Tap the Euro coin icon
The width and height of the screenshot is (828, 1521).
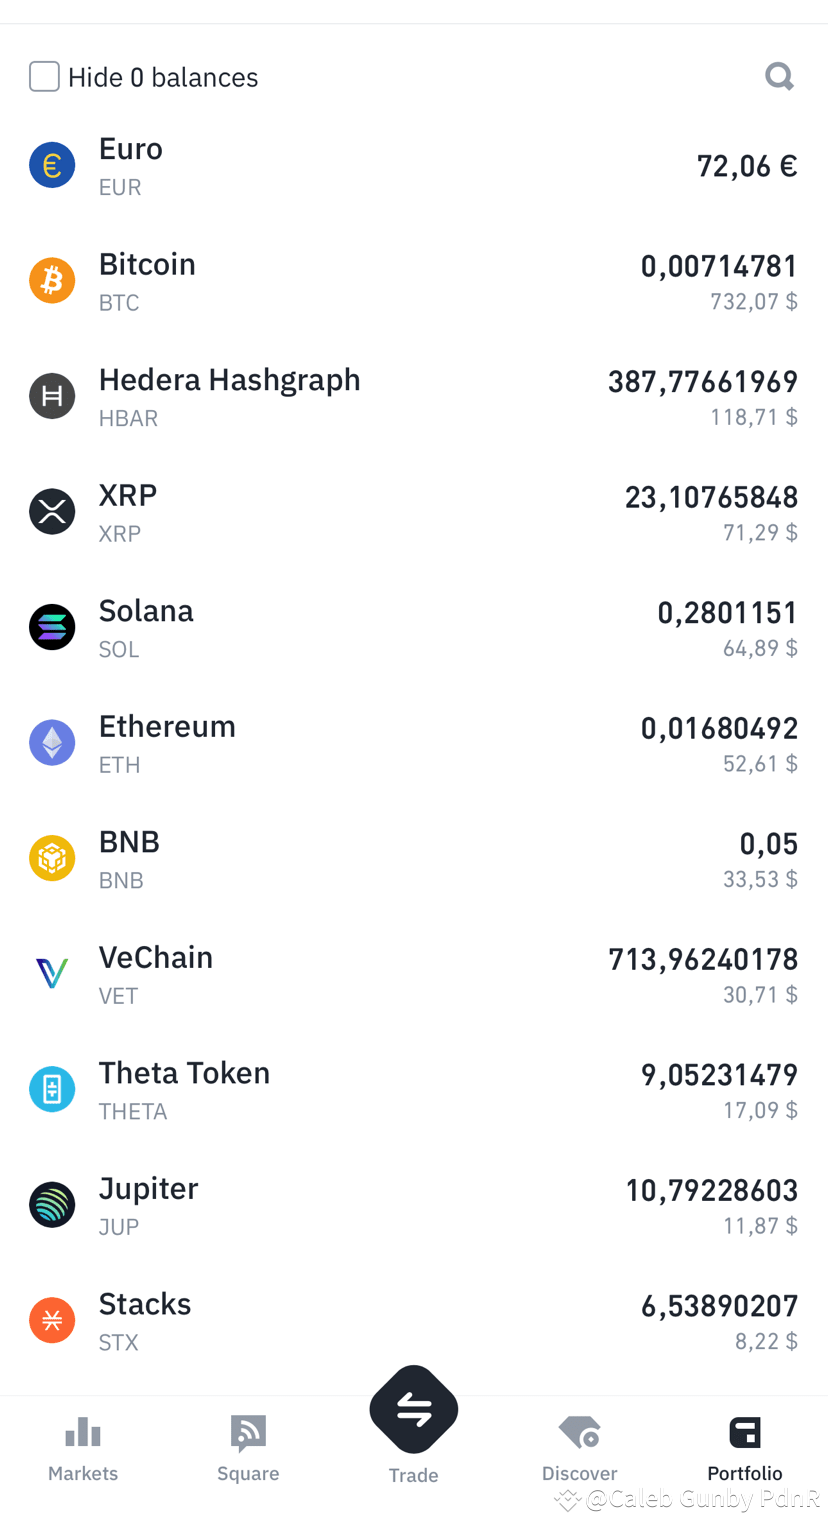coord(52,165)
